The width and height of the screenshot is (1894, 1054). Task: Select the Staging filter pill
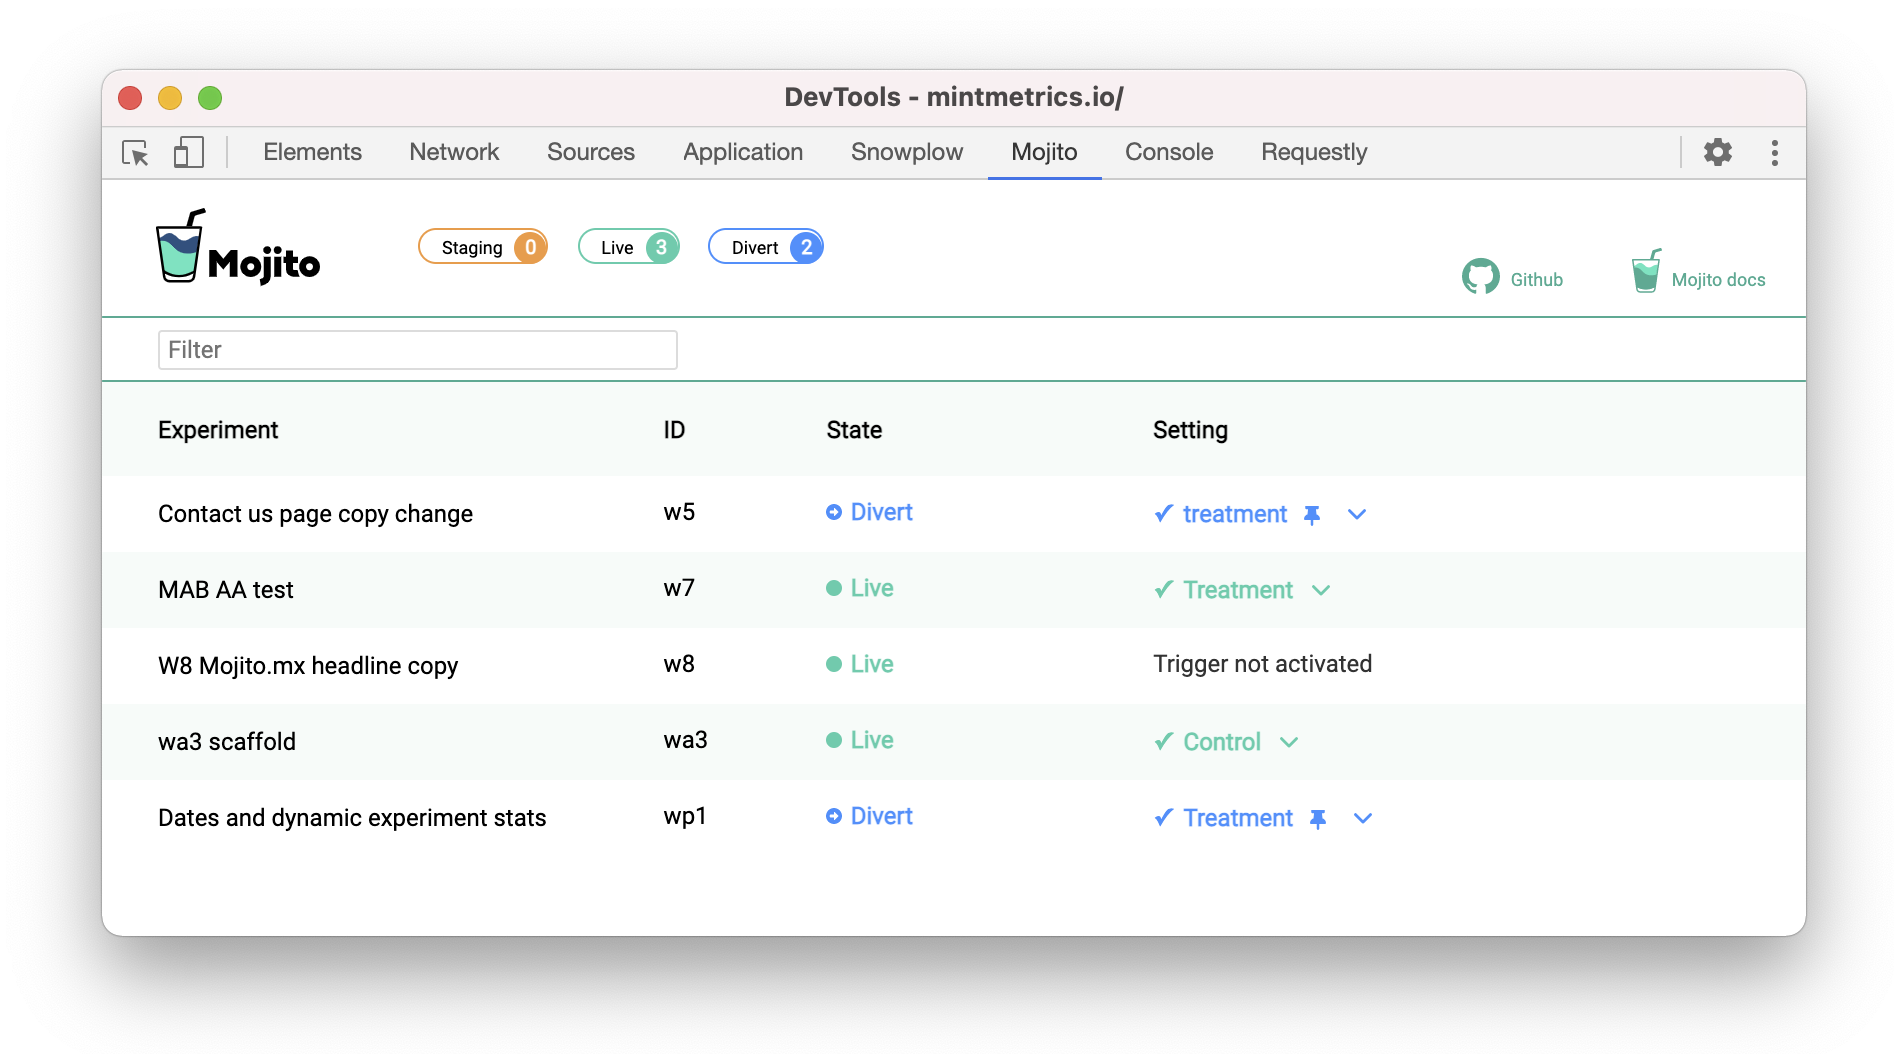coord(483,246)
